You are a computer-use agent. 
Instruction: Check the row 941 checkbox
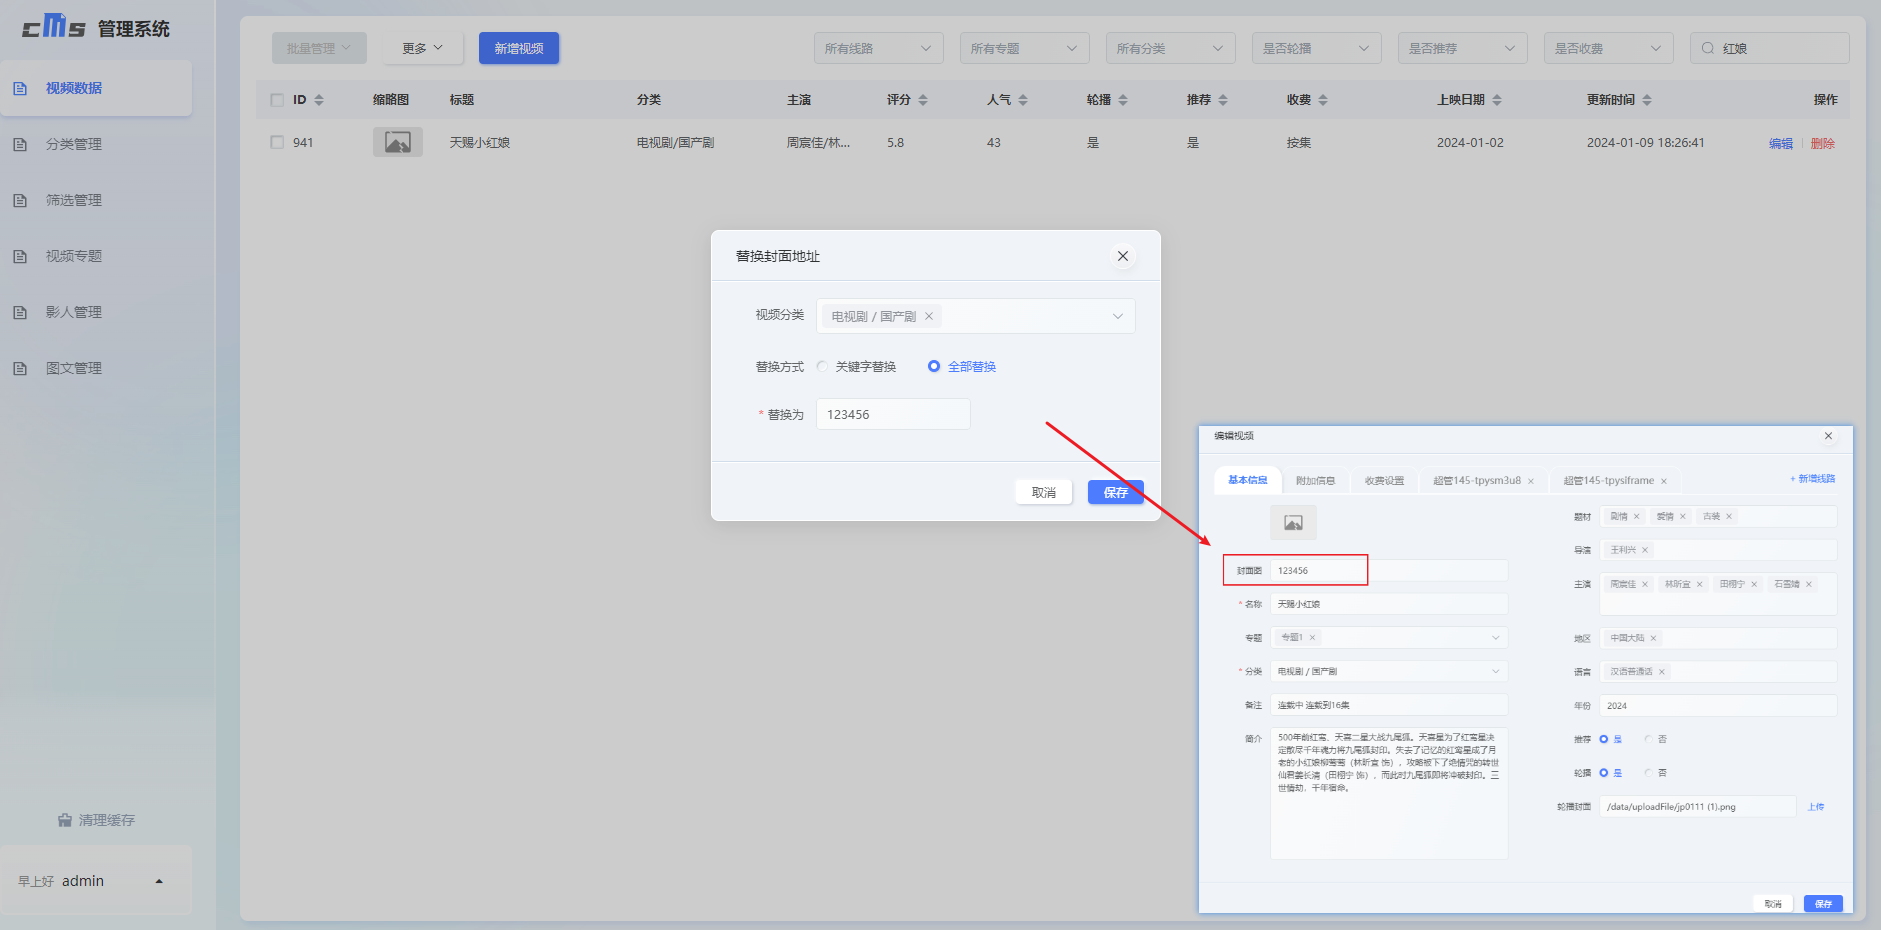(277, 142)
